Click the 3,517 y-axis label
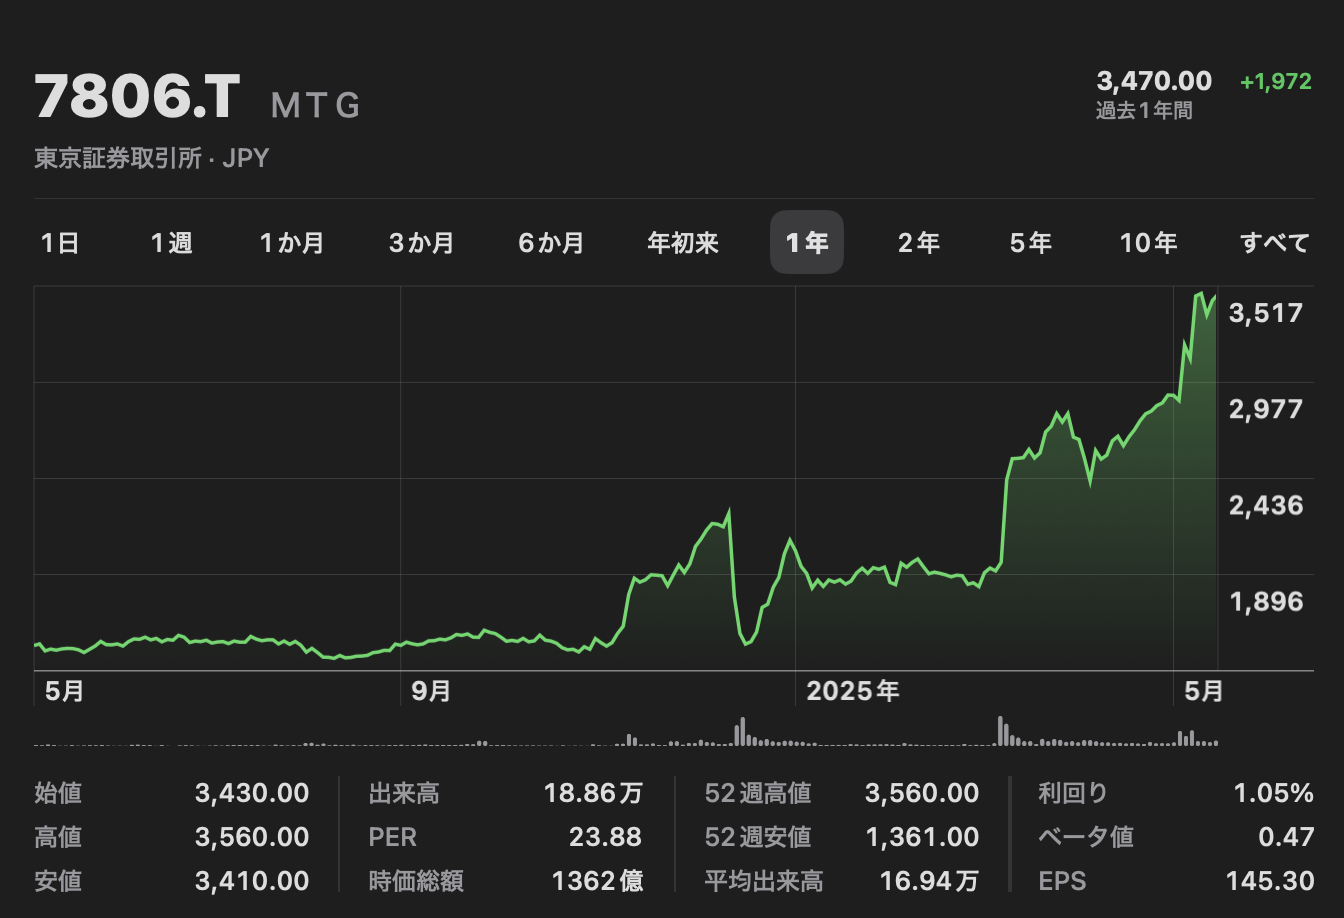Image resolution: width=1344 pixels, height=918 pixels. 1266,313
